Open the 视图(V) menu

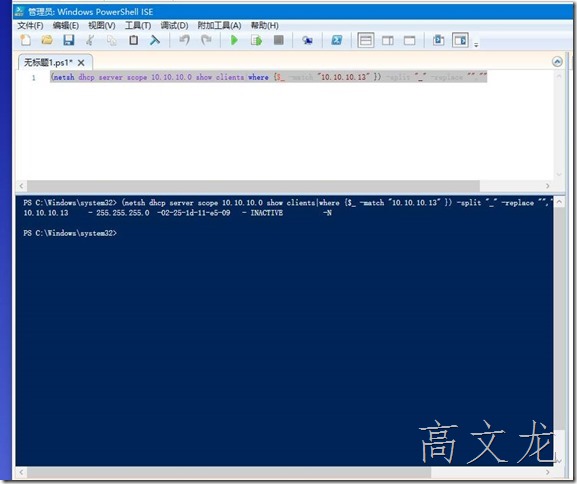[x=102, y=25]
